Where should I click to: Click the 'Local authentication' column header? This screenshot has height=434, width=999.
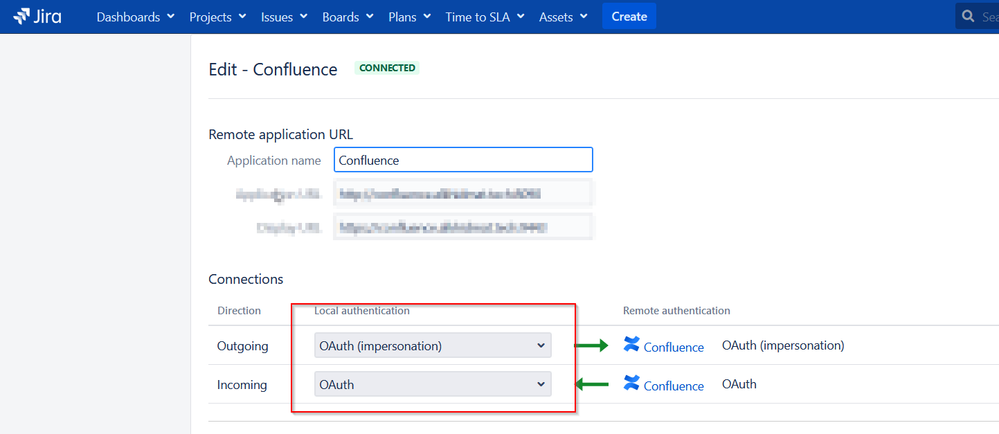362,311
